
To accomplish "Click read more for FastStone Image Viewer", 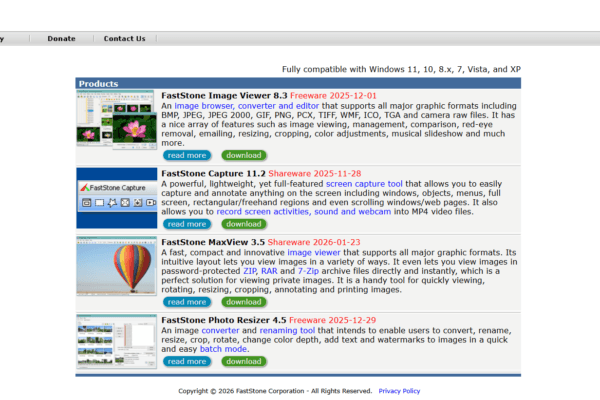I will pyautogui.click(x=187, y=155).
